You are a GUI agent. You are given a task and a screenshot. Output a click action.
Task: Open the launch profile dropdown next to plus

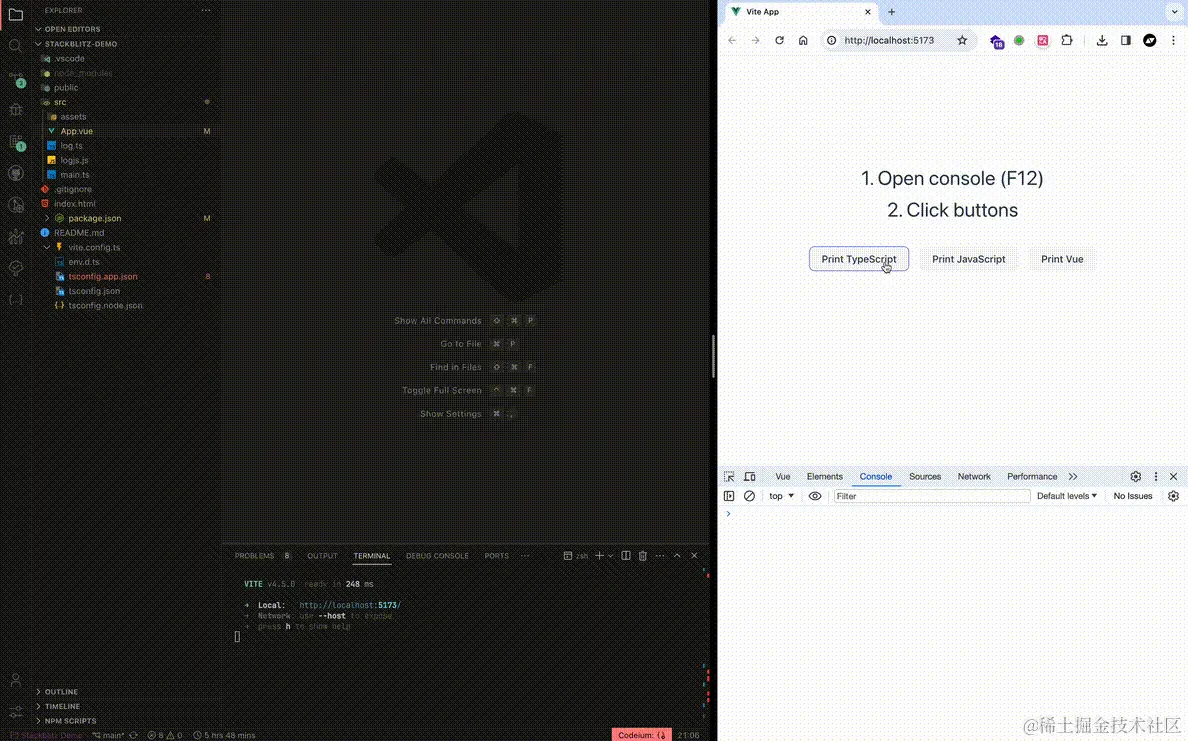(x=611, y=555)
